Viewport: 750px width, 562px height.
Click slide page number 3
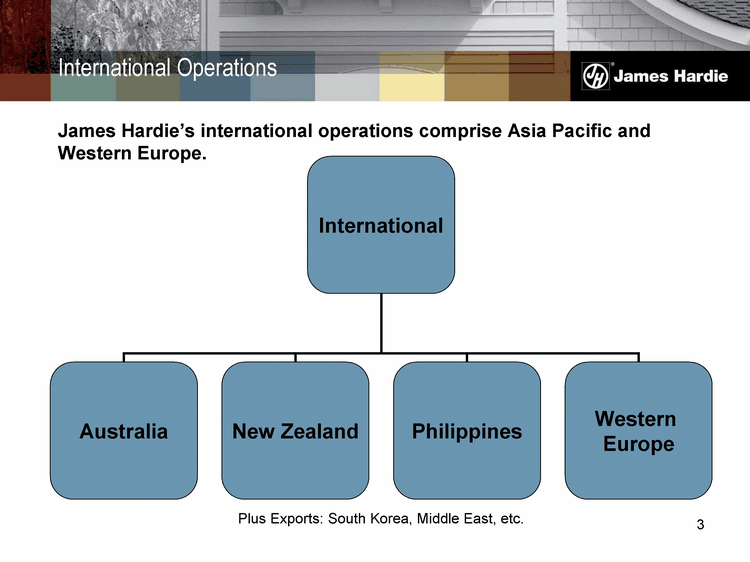pyautogui.click(x=700, y=525)
